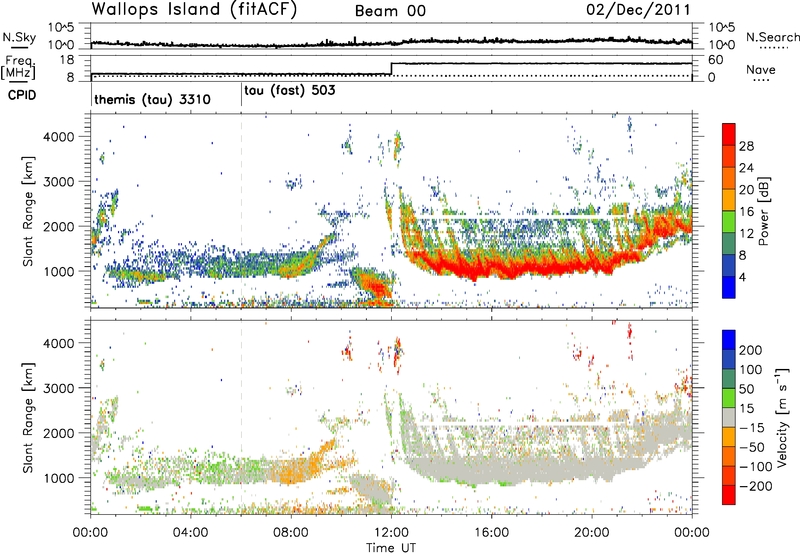
Task: Click the 200 value on Velocity colorbar
Action: pos(751,350)
